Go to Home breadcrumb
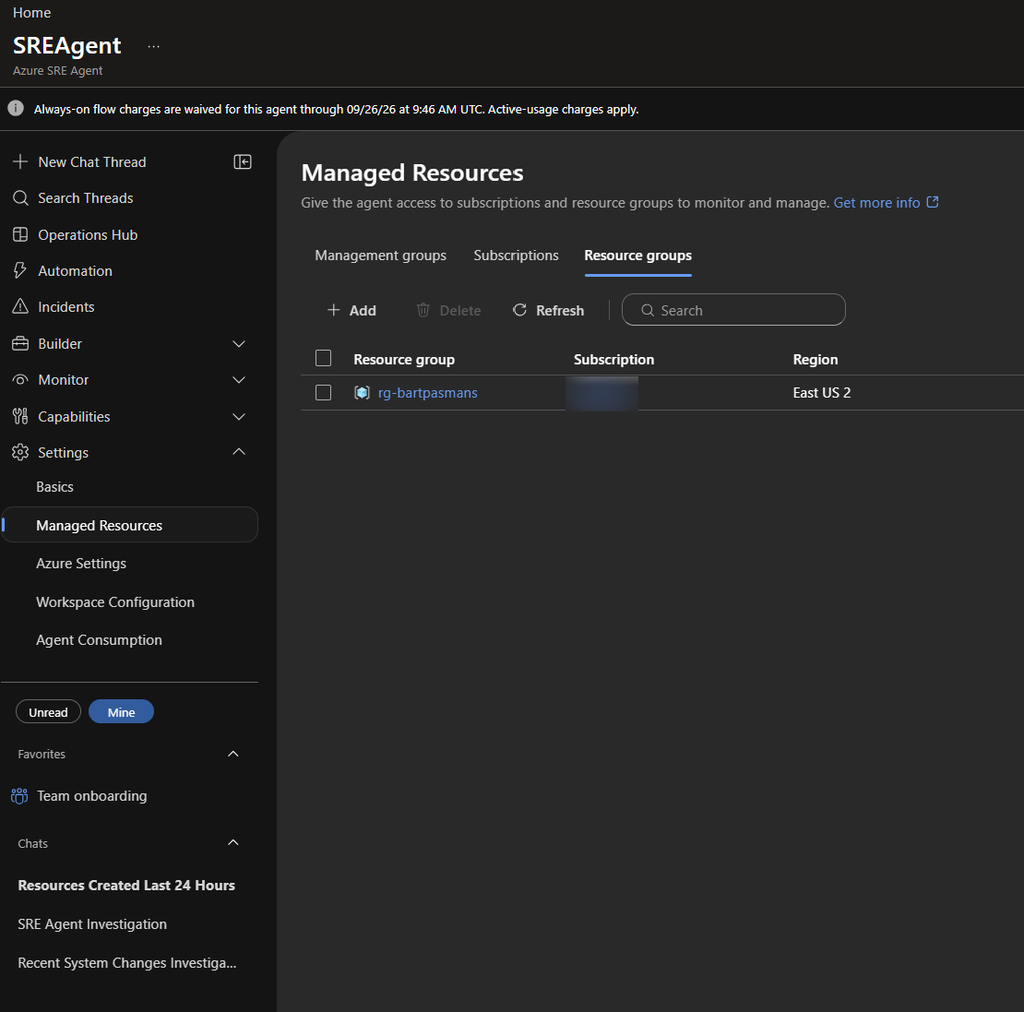This screenshot has width=1024, height=1012. pos(32,12)
